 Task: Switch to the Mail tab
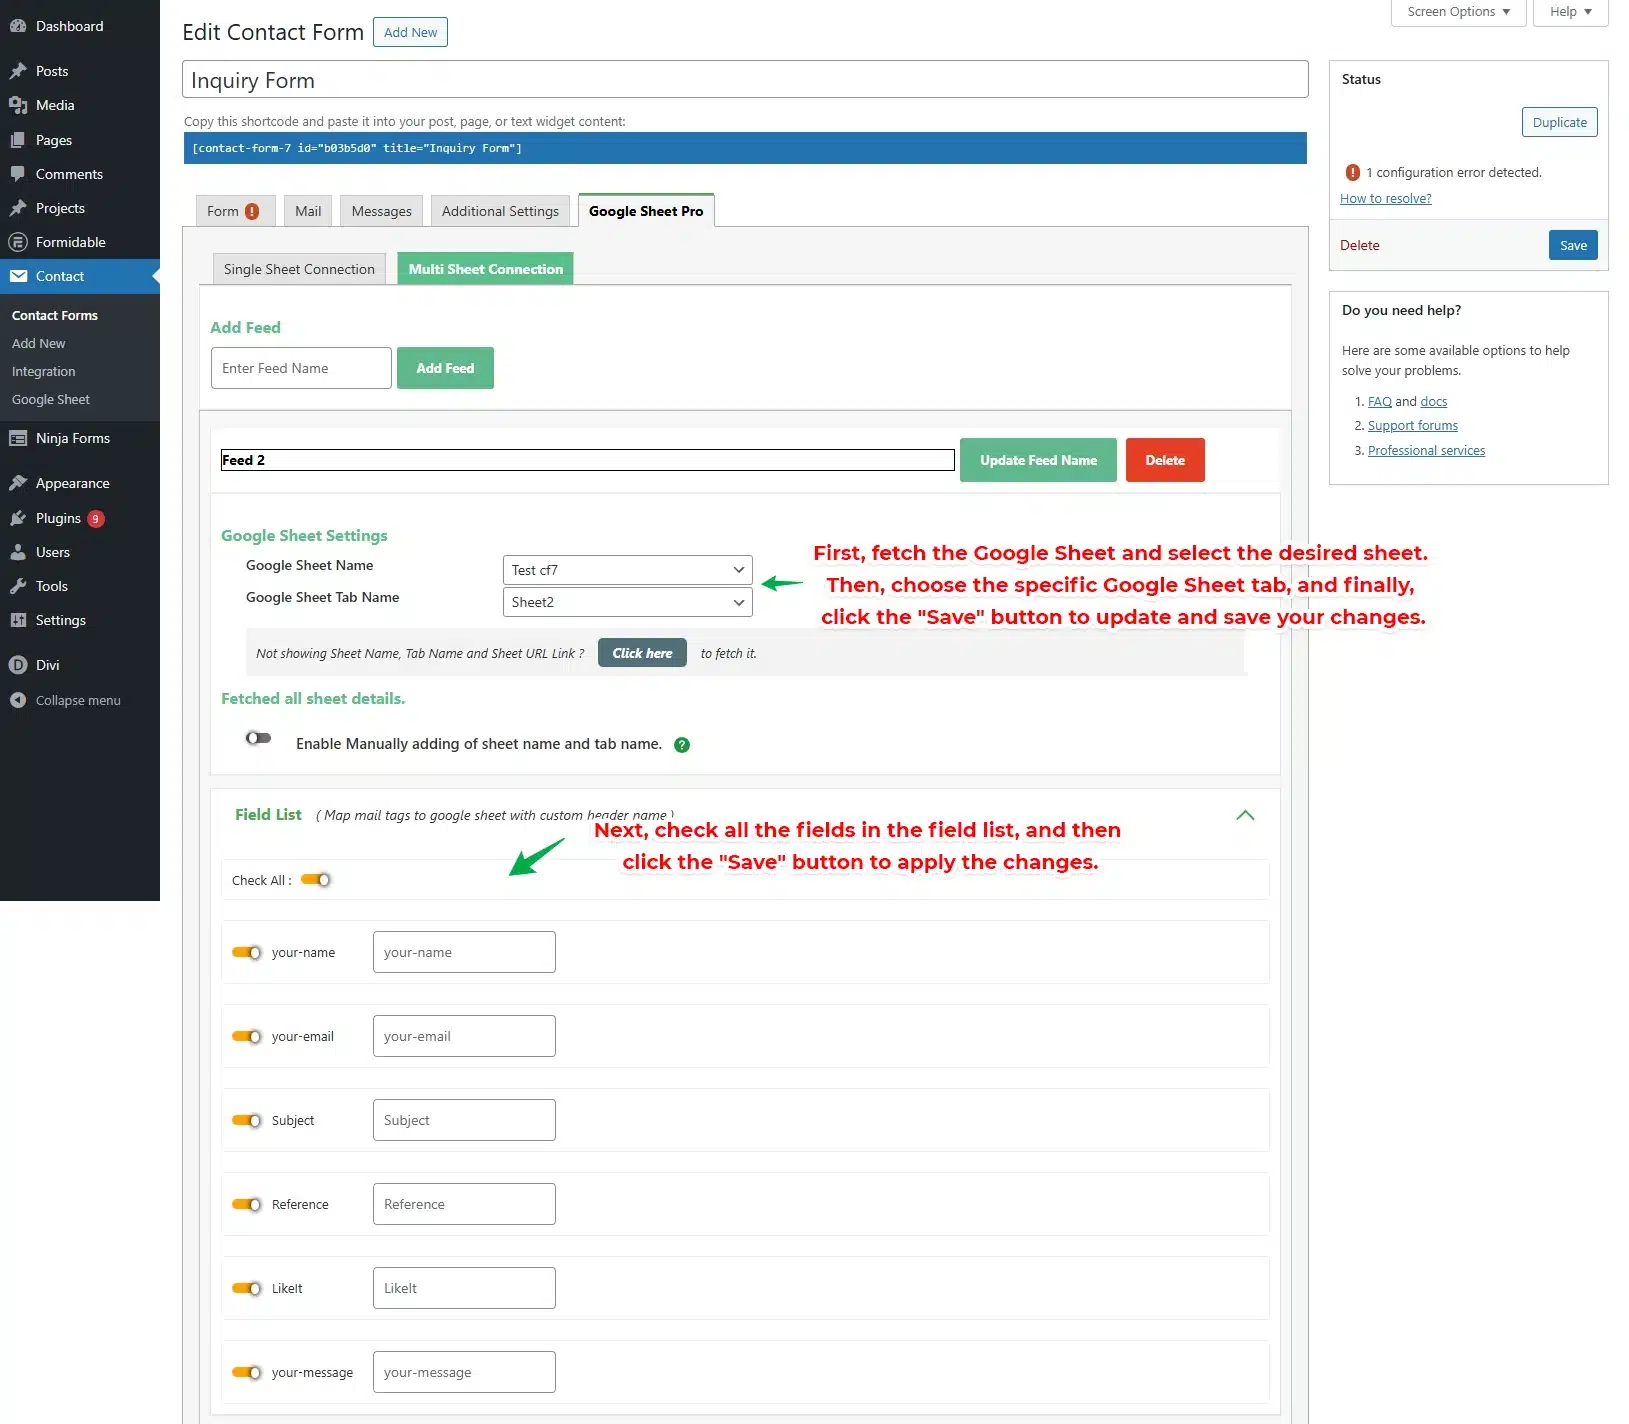pos(308,211)
